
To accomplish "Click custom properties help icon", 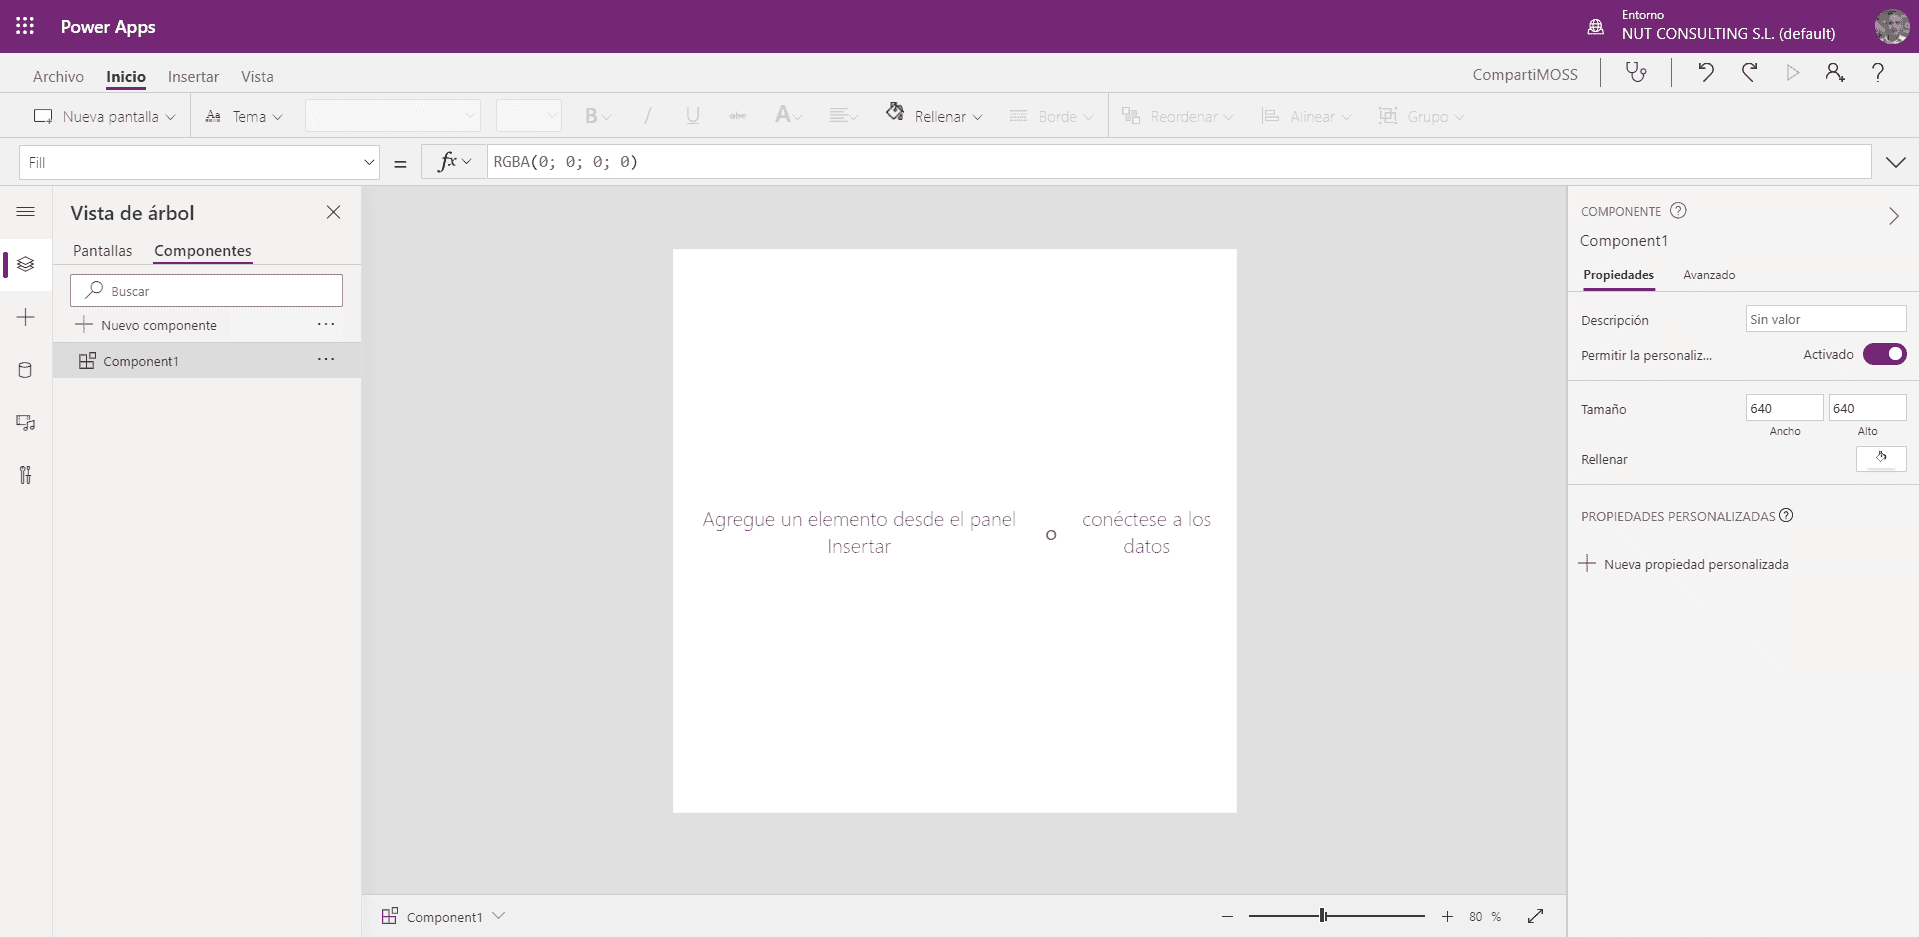I will tap(1786, 516).
